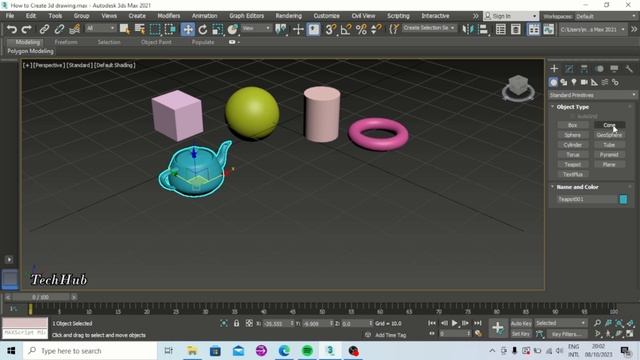The image size is (640, 360).
Task: Click the Undo arrow icon
Action: click(11, 29)
